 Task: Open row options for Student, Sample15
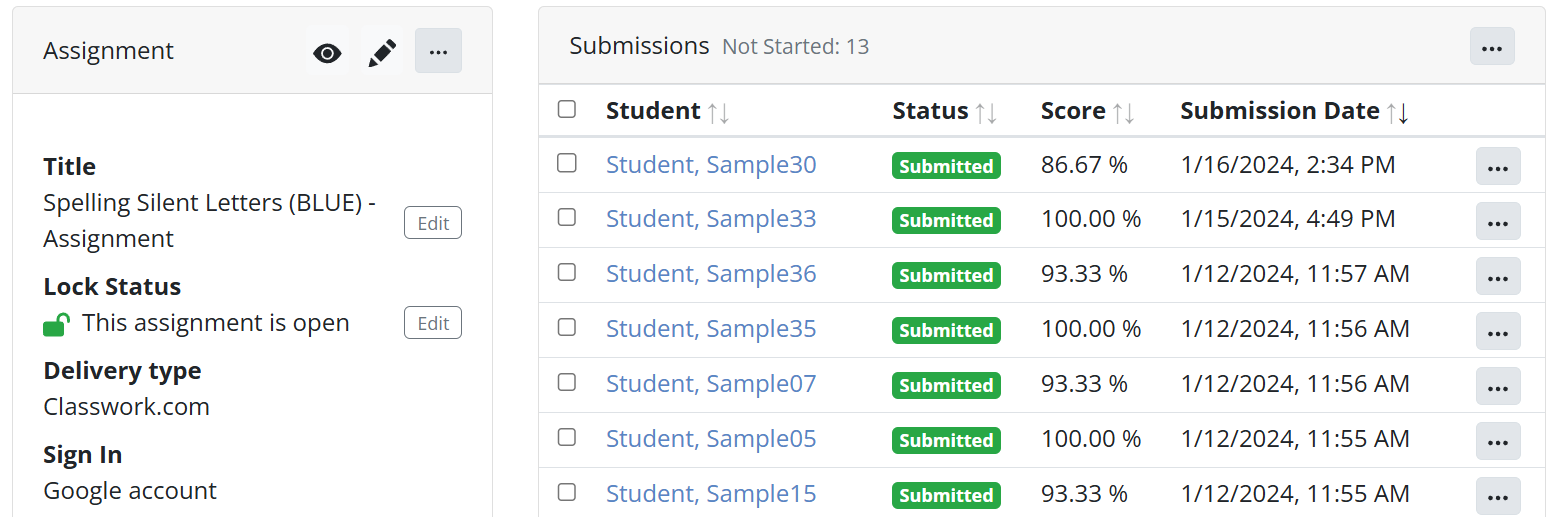(1498, 496)
